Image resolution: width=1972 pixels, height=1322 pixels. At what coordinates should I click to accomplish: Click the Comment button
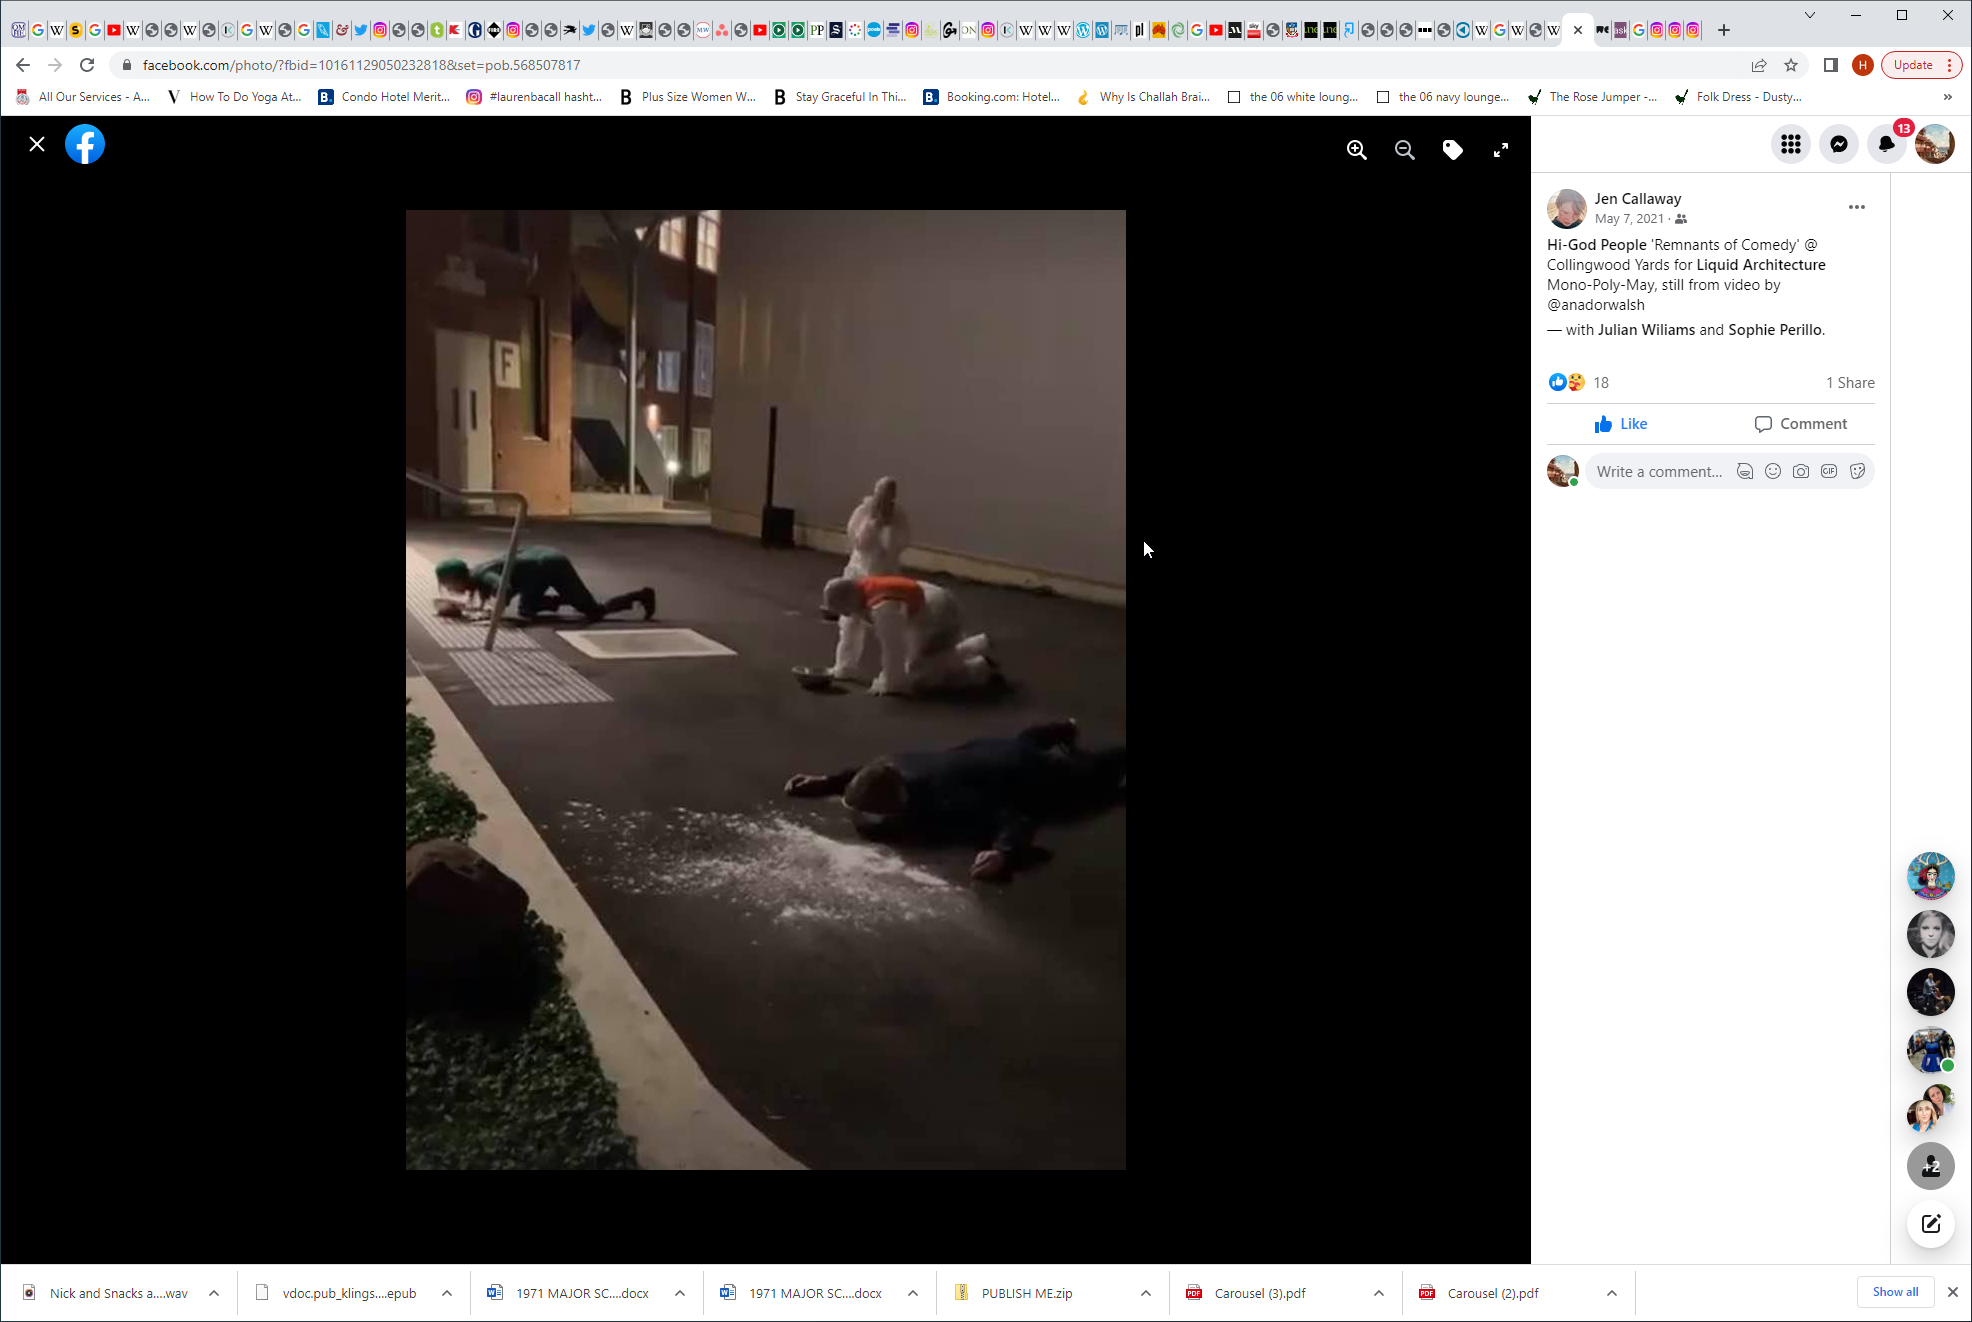tap(1801, 424)
